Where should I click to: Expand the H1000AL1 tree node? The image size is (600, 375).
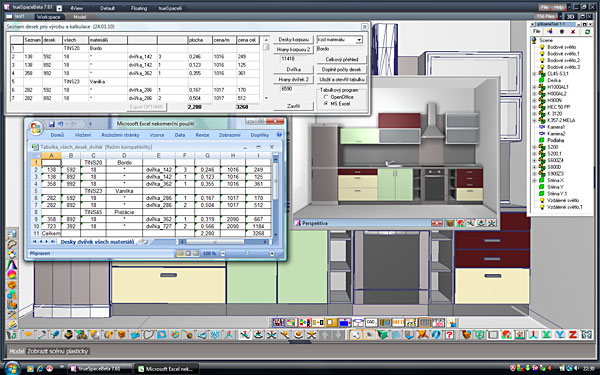coord(535,87)
